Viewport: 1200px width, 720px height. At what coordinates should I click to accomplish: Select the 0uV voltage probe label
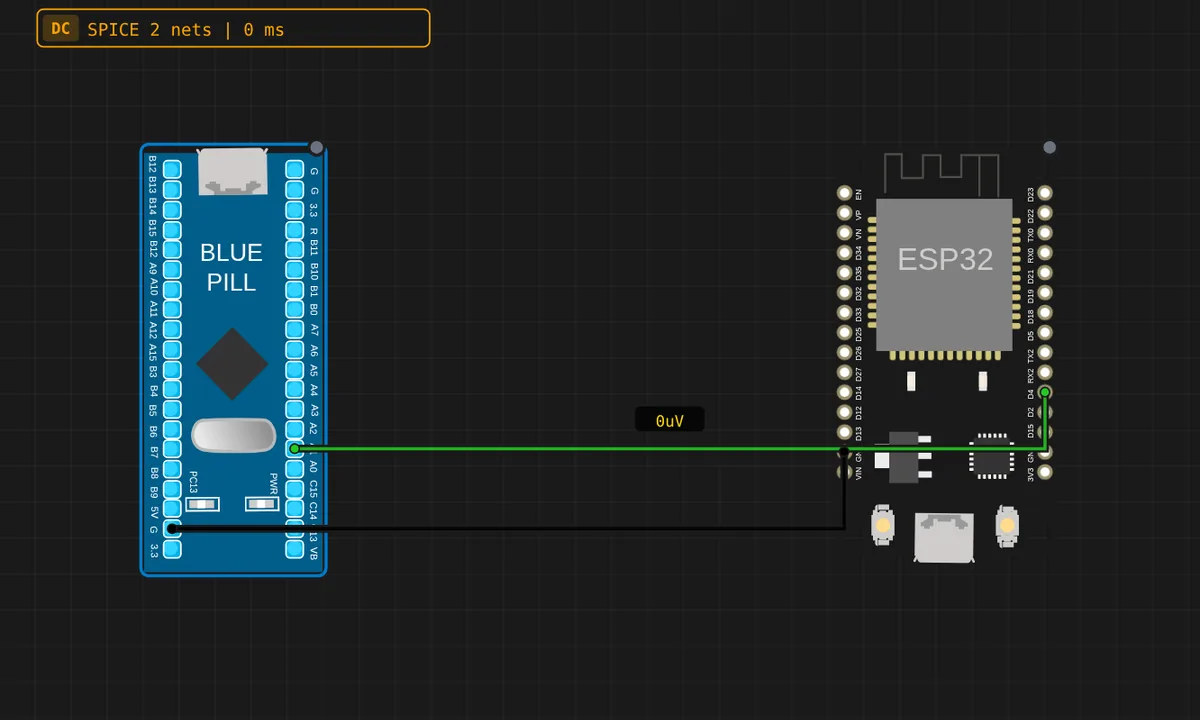tap(670, 421)
